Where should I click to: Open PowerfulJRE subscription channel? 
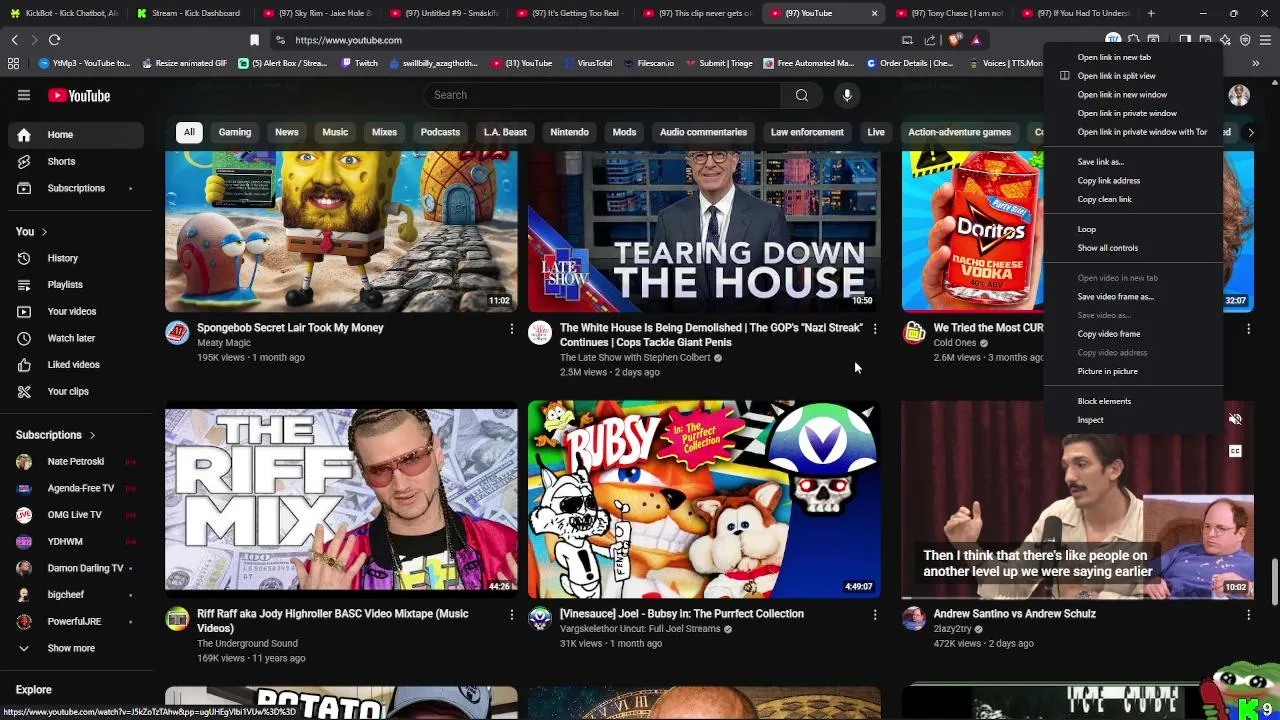pos(76,621)
